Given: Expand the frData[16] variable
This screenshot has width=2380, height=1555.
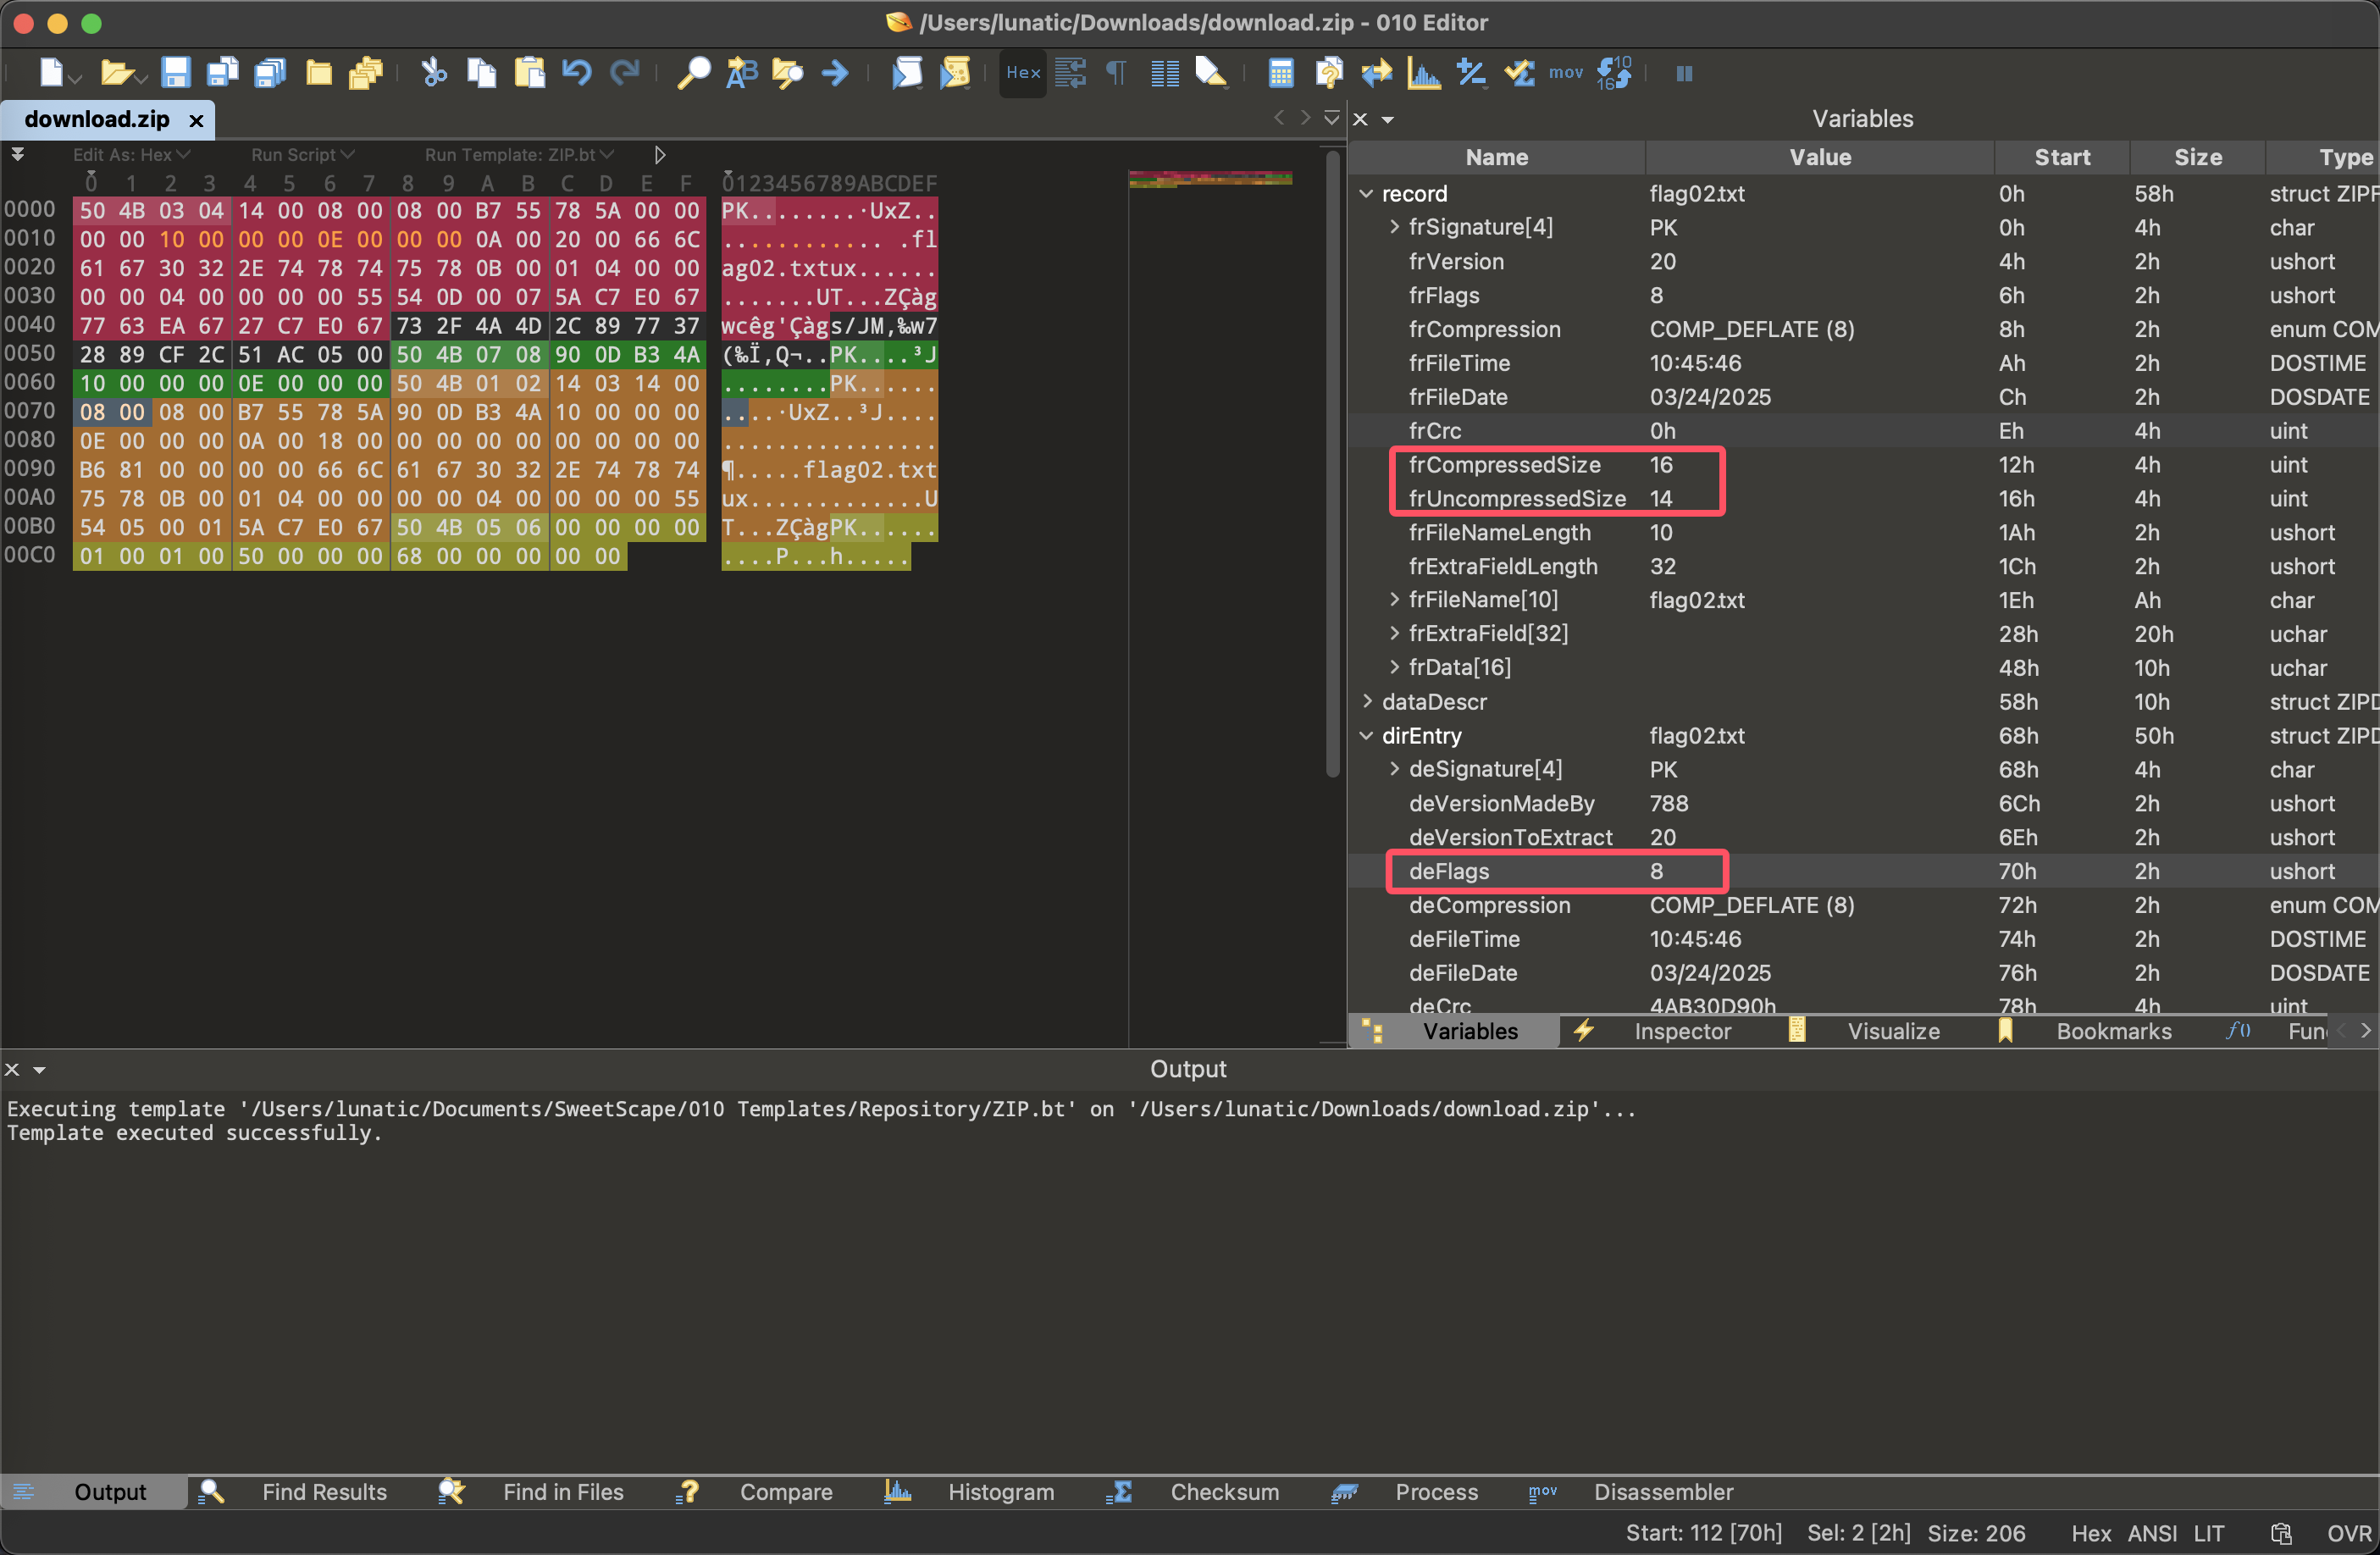Looking at the screenshot, I should [x=1394, y=667].
